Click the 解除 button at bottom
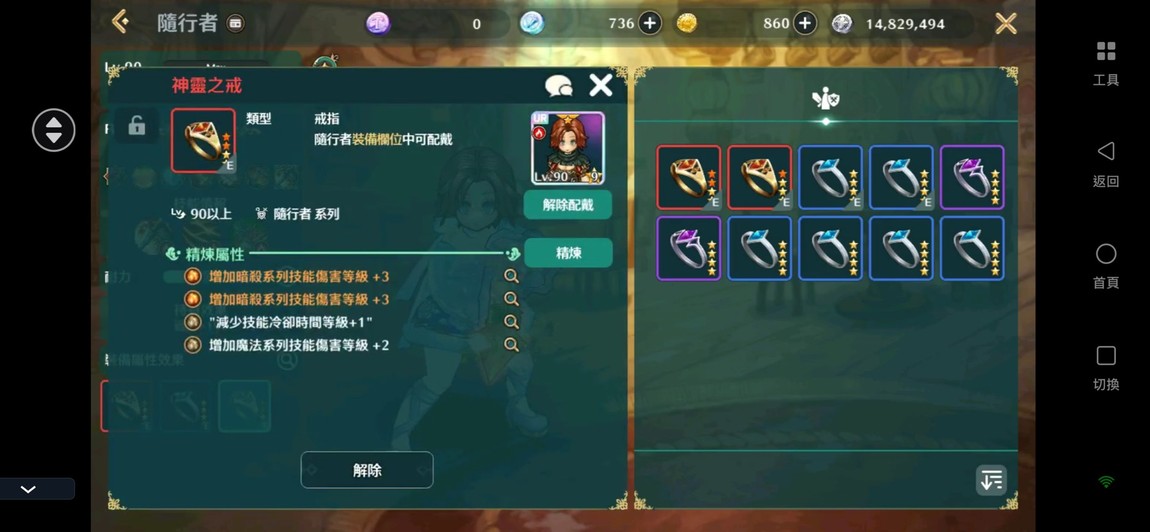The height and width of the screenshot is (532, 1150). pos(367,470)
